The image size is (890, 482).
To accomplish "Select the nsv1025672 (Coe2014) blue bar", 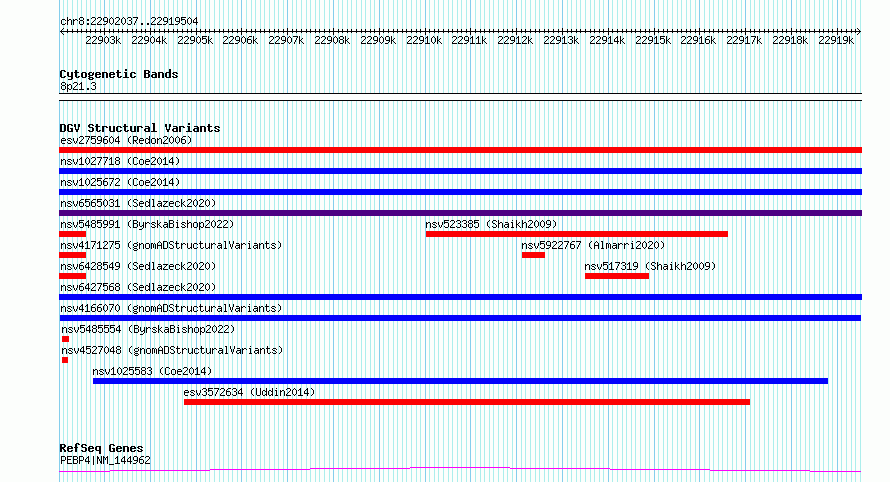I will point(460,192).
